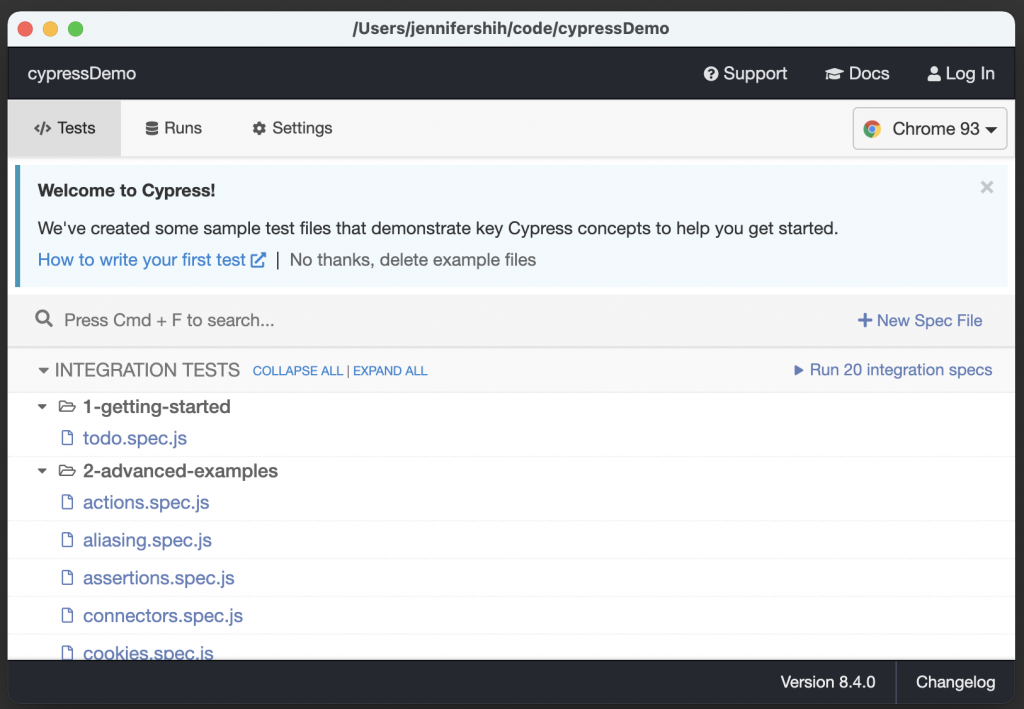
Task: Click the window title path text
Action: click(x=511, y=29)
